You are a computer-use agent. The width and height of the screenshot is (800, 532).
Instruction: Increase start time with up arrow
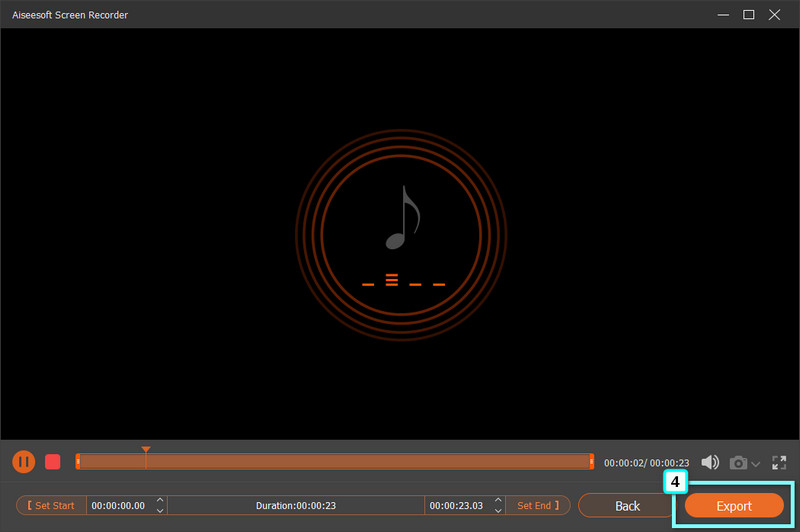point(160,500)
